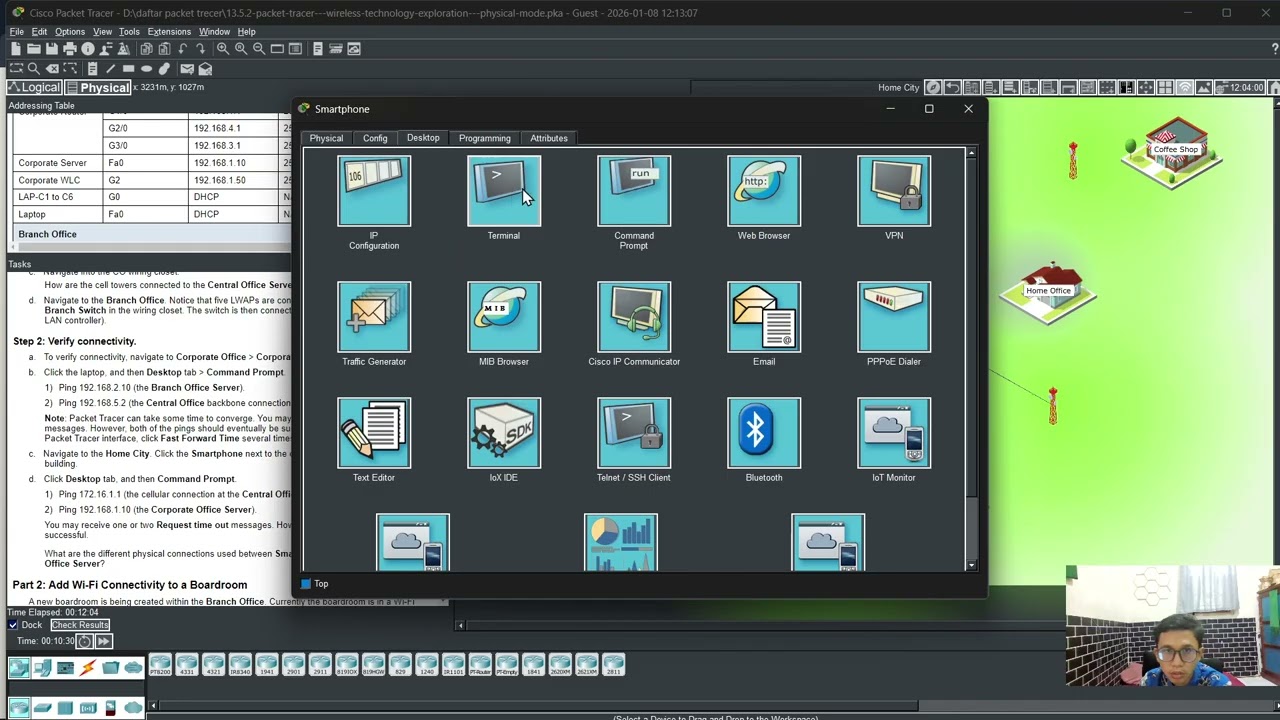Switch to the Physical workspace view
The height and width of the screenshot is (720, 1280).
pyautogui.click(x=98, y=88)
